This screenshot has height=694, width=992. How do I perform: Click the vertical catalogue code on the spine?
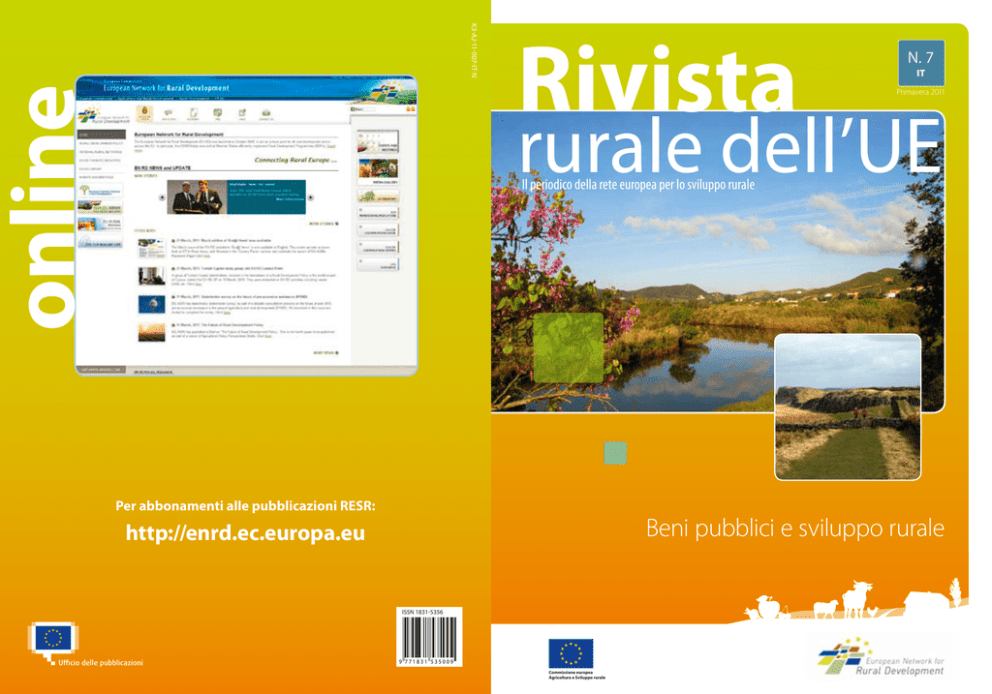(474, 51)
